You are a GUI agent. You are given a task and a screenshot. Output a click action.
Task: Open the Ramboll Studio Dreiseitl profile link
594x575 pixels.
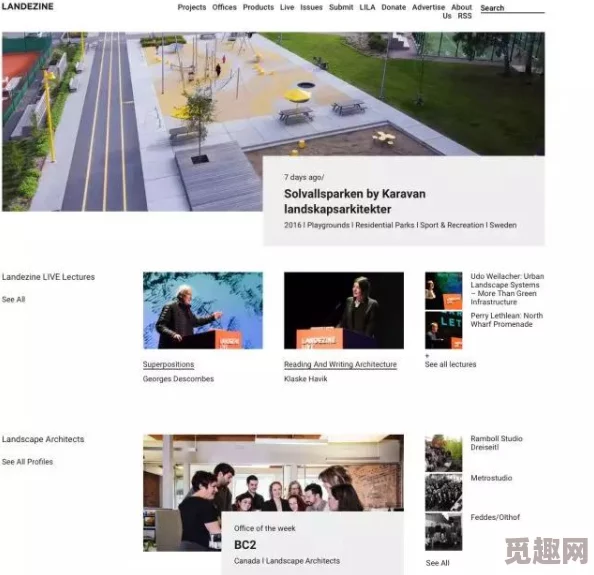point(496,443)
